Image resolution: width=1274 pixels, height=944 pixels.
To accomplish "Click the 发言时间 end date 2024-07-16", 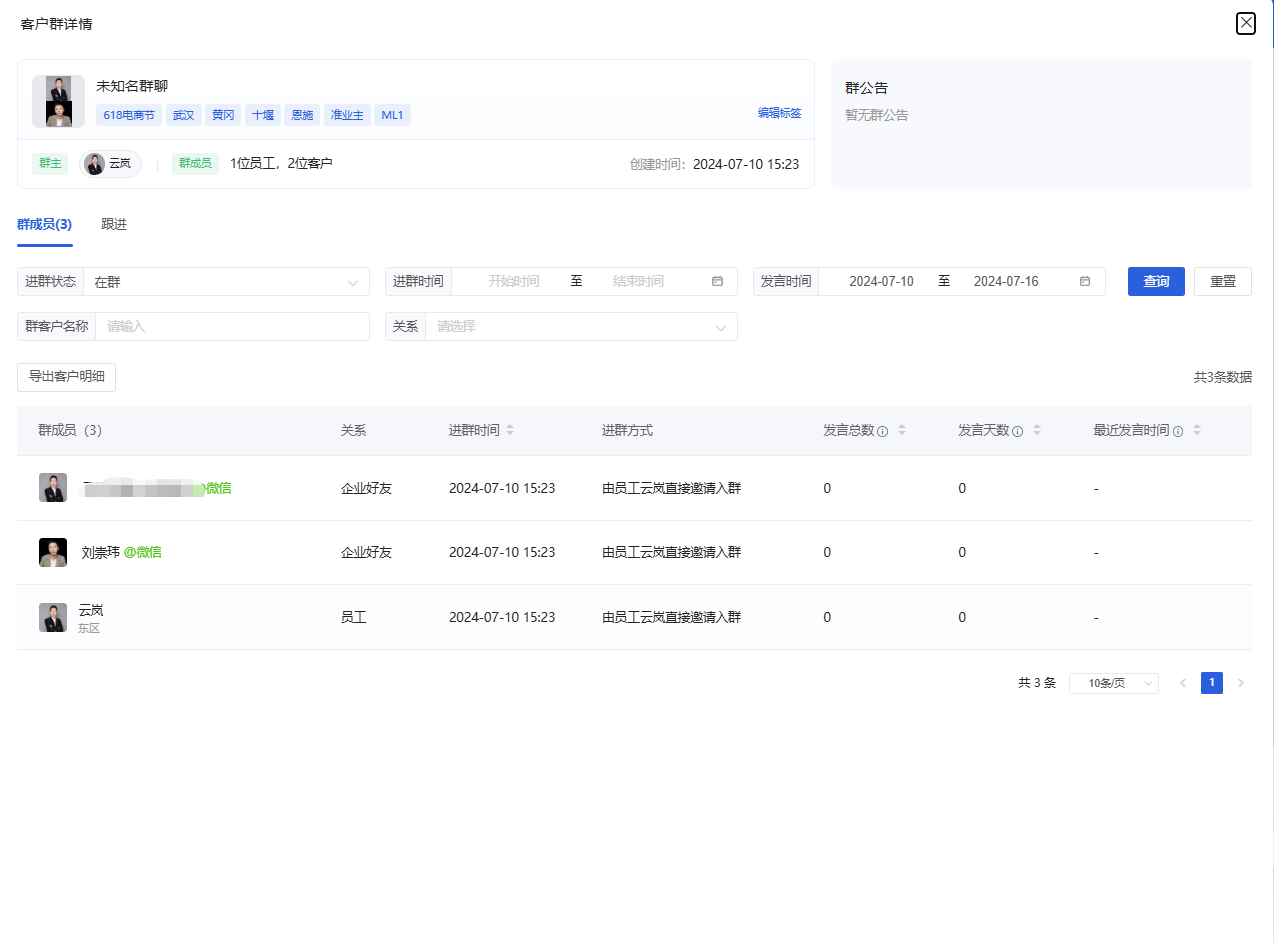I will (x=1006, y=281).
